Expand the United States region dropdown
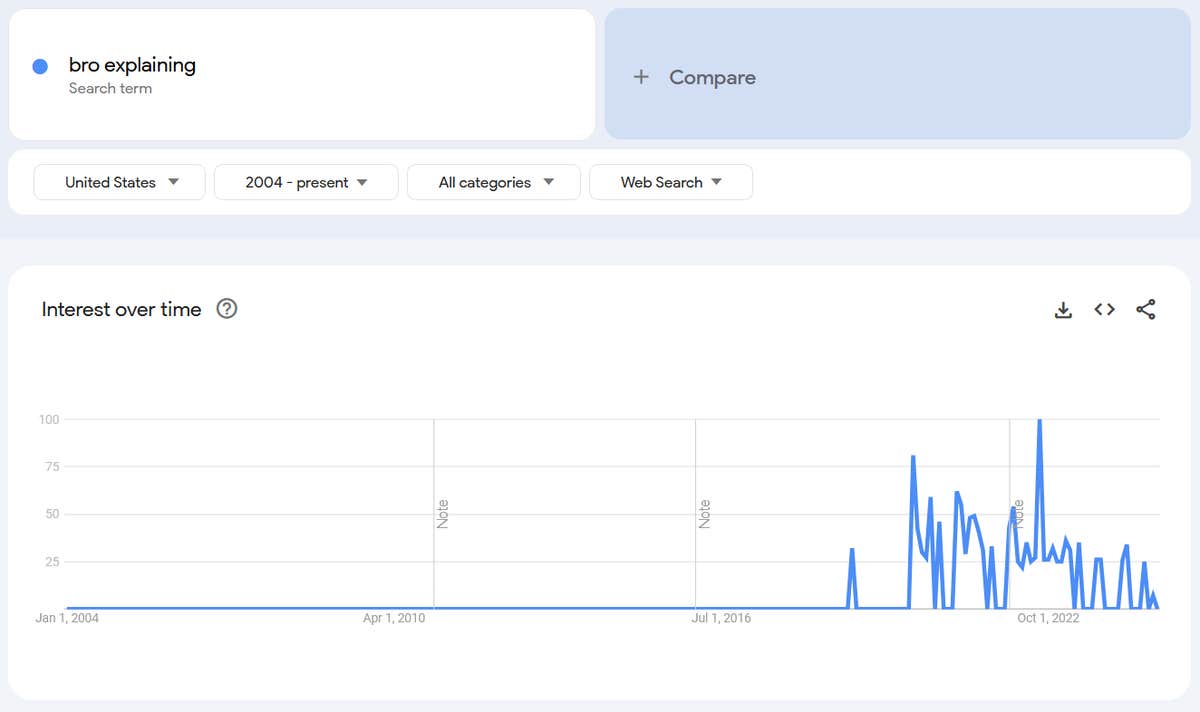 click(119, 182)
